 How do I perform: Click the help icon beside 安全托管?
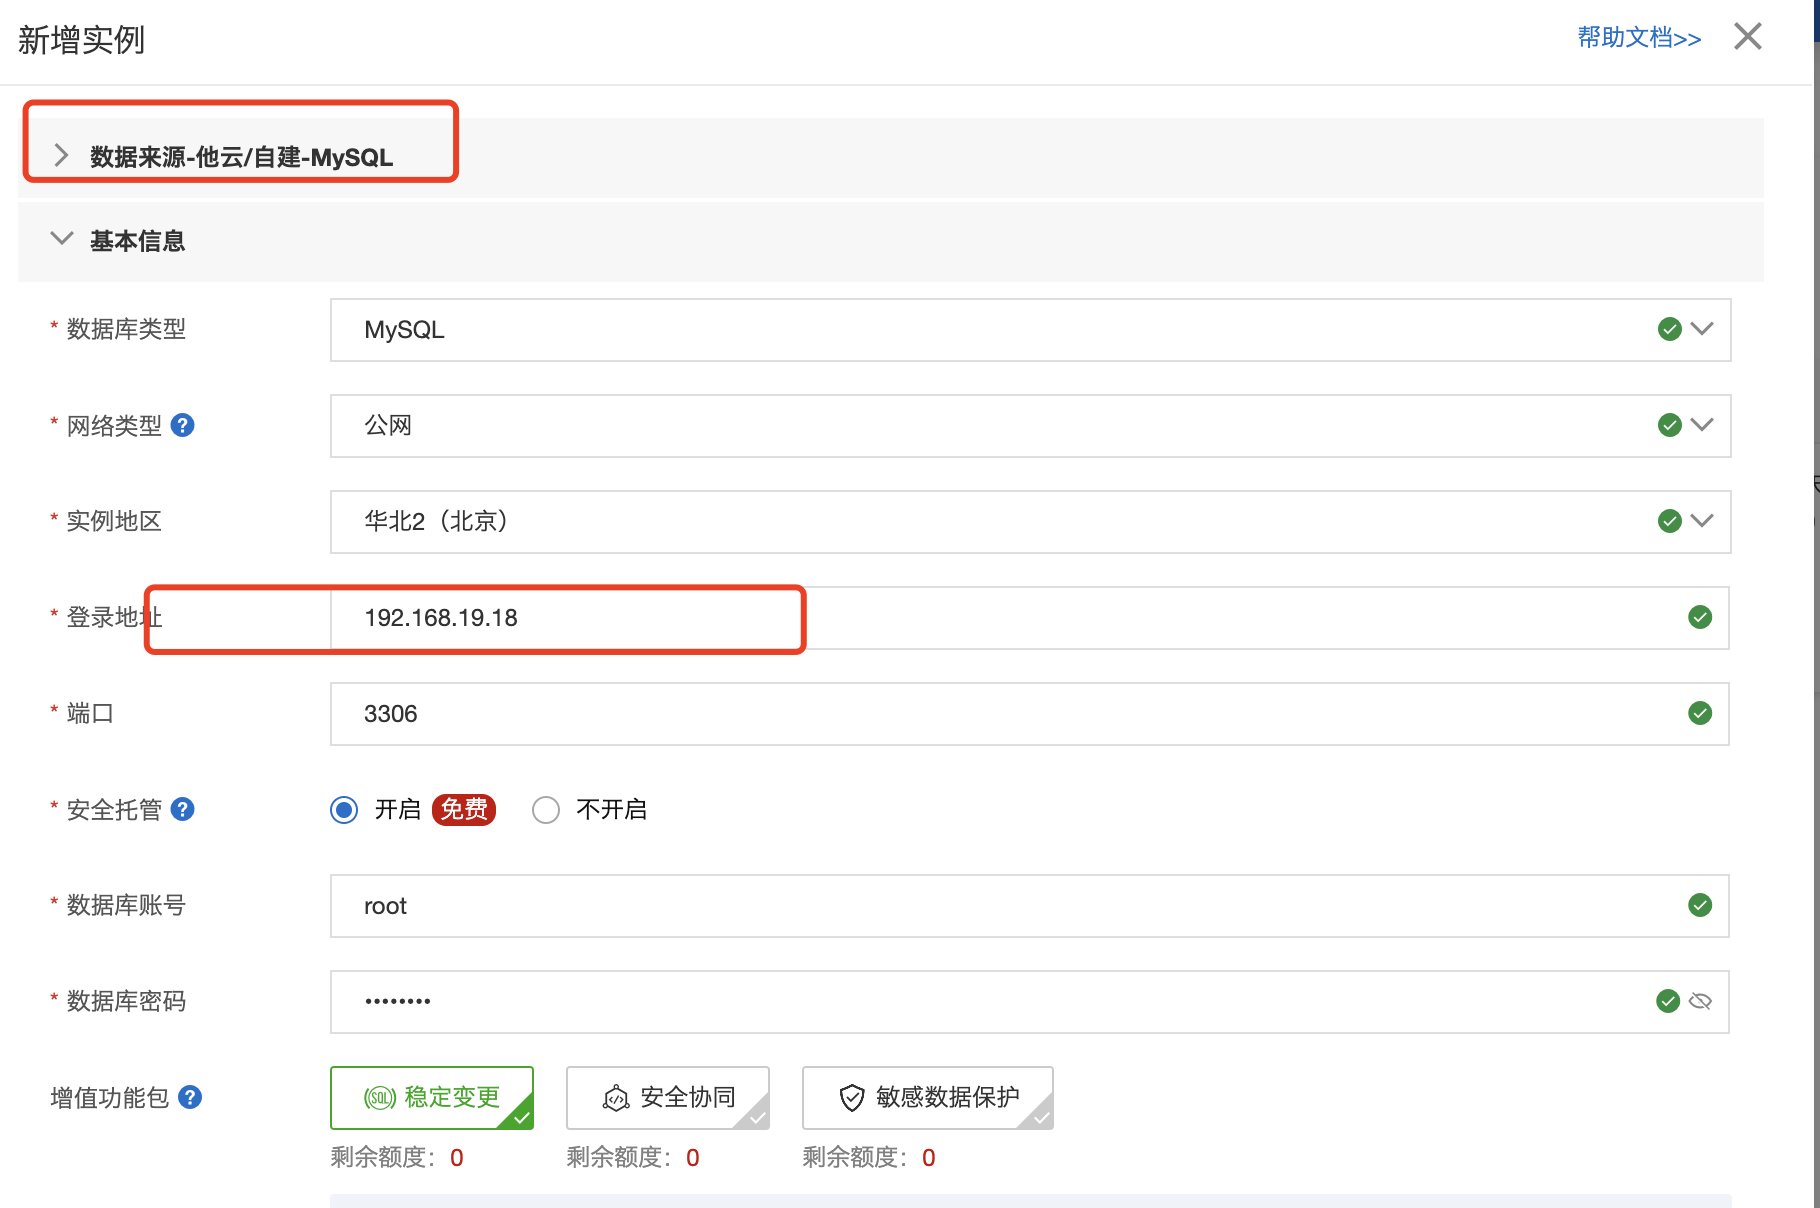coord(182,809)
